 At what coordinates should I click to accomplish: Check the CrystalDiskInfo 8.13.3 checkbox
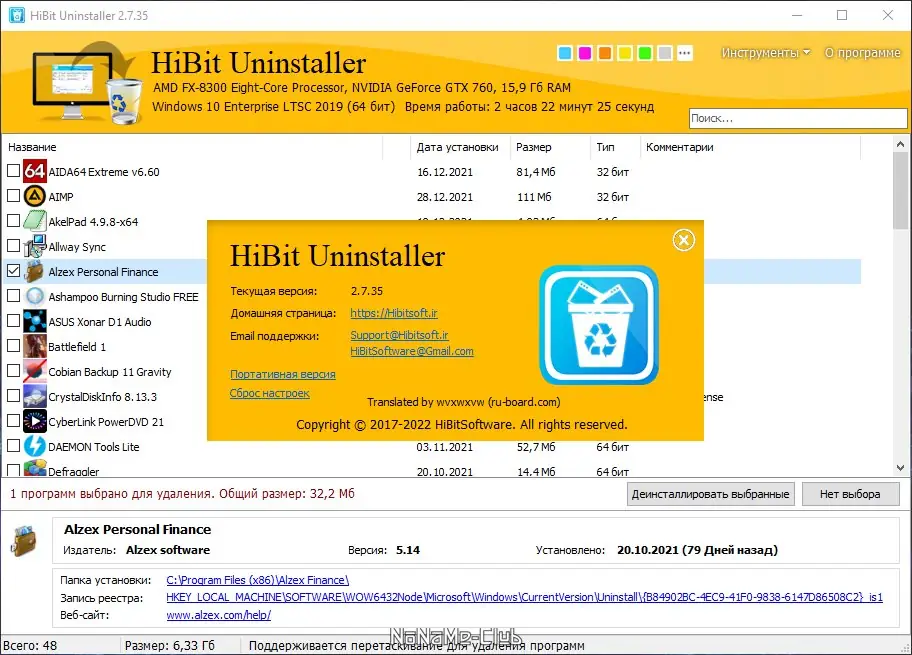pos(13,396)
